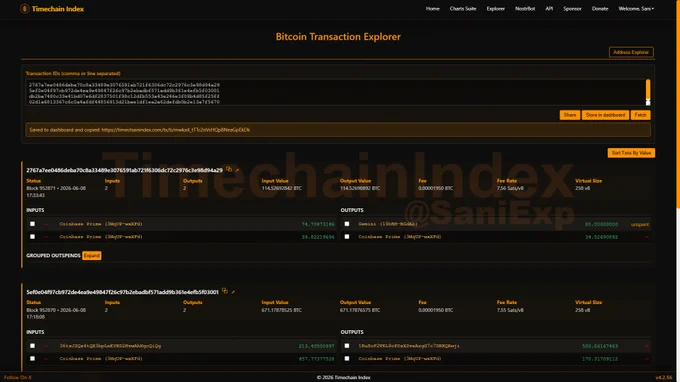This screenshot has height=382, width=680.
Task: Open Coinbase Prime address on 74.70473146 input
Action: (101, 224)
